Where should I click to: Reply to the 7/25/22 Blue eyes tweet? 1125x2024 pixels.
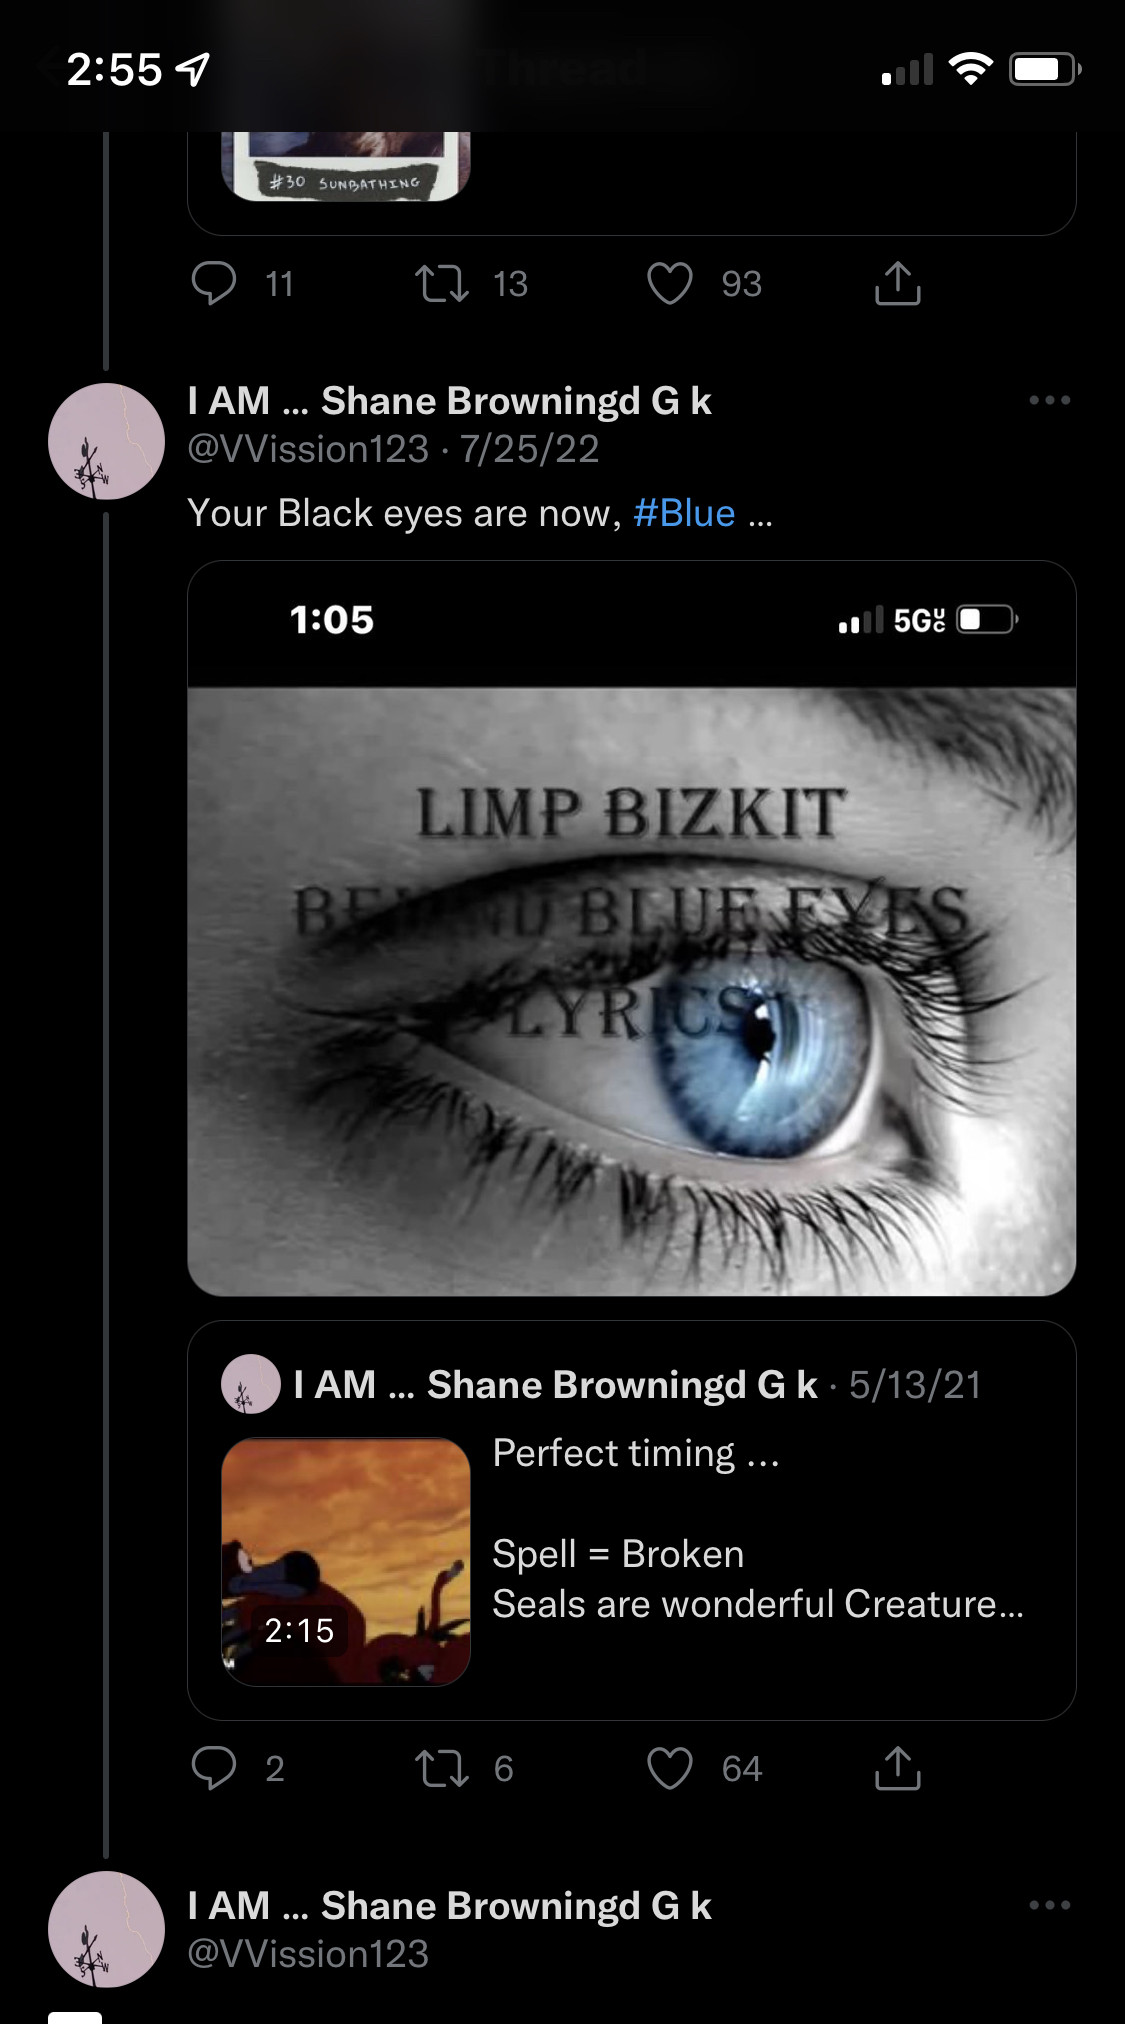[x=214, y=1768]
